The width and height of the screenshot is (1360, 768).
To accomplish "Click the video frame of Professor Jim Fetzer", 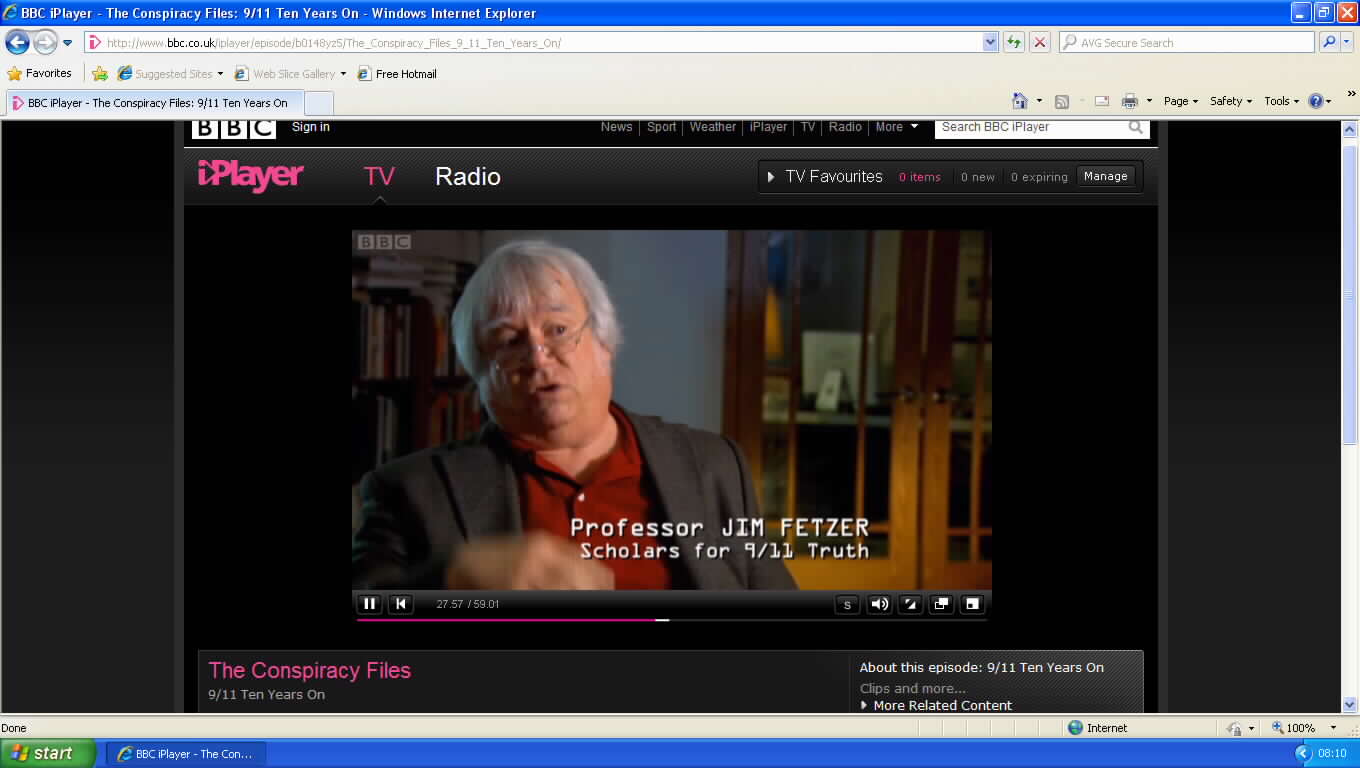I will (x=671, y=410).
